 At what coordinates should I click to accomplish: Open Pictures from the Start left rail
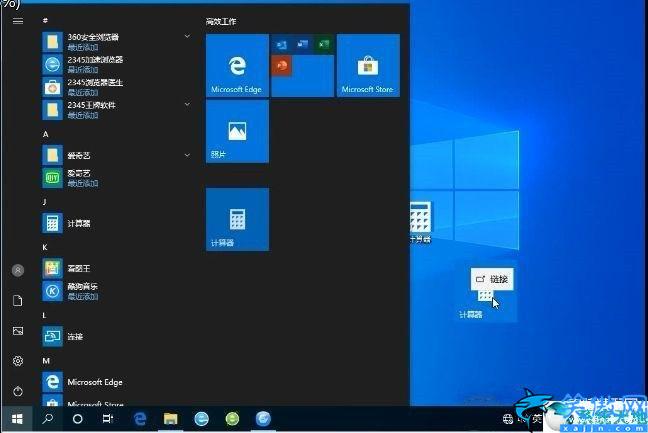(x=18, y=331)
